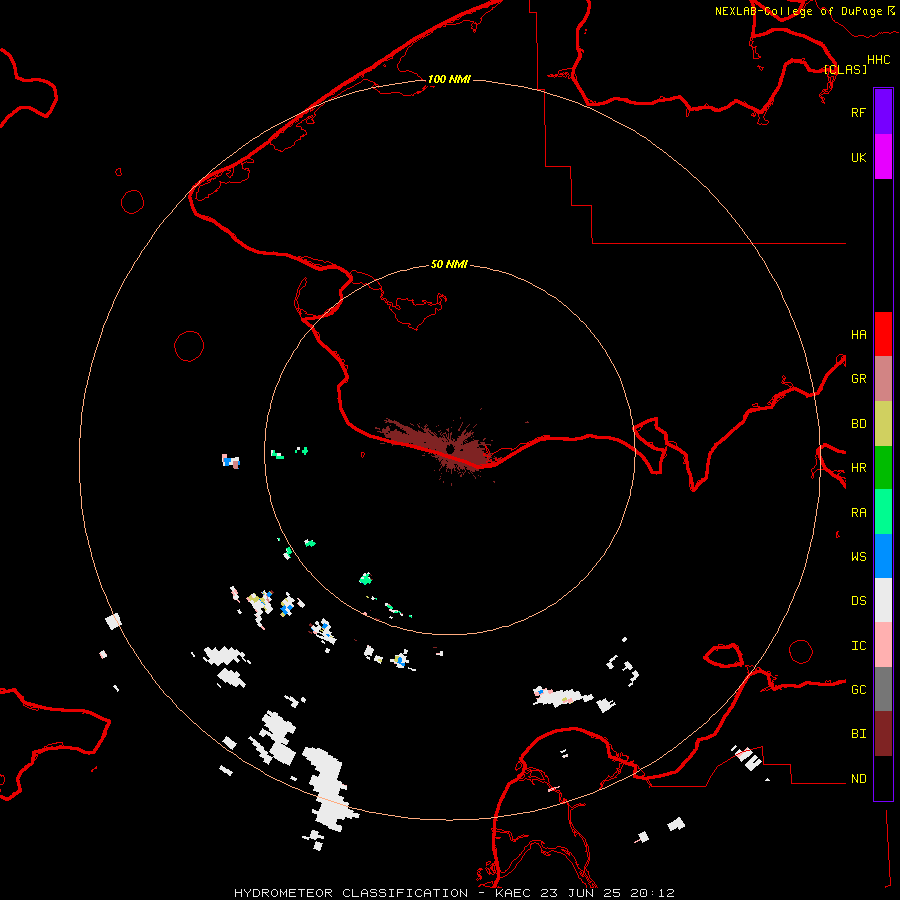The width and height of the screenshot is (900, 900).
Task: Click the 20:12 timestamp
Action: tap(652, 893)
